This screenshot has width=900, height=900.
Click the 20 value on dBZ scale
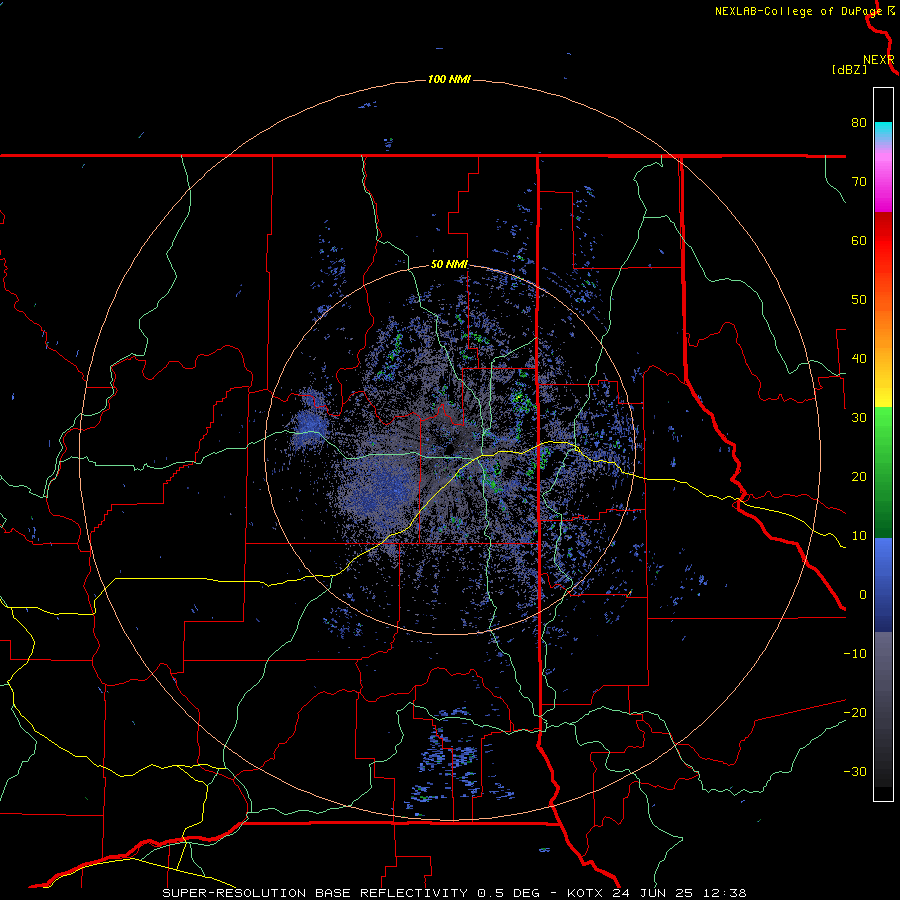[x=859, y=477]
